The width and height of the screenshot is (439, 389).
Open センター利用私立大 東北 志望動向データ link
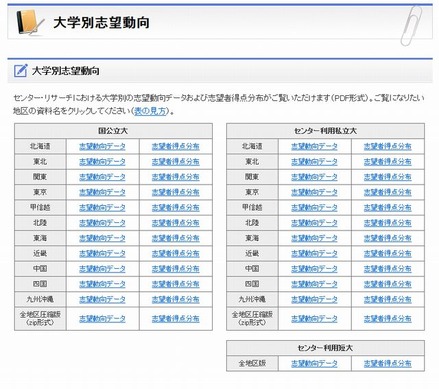tap(314, 162)
